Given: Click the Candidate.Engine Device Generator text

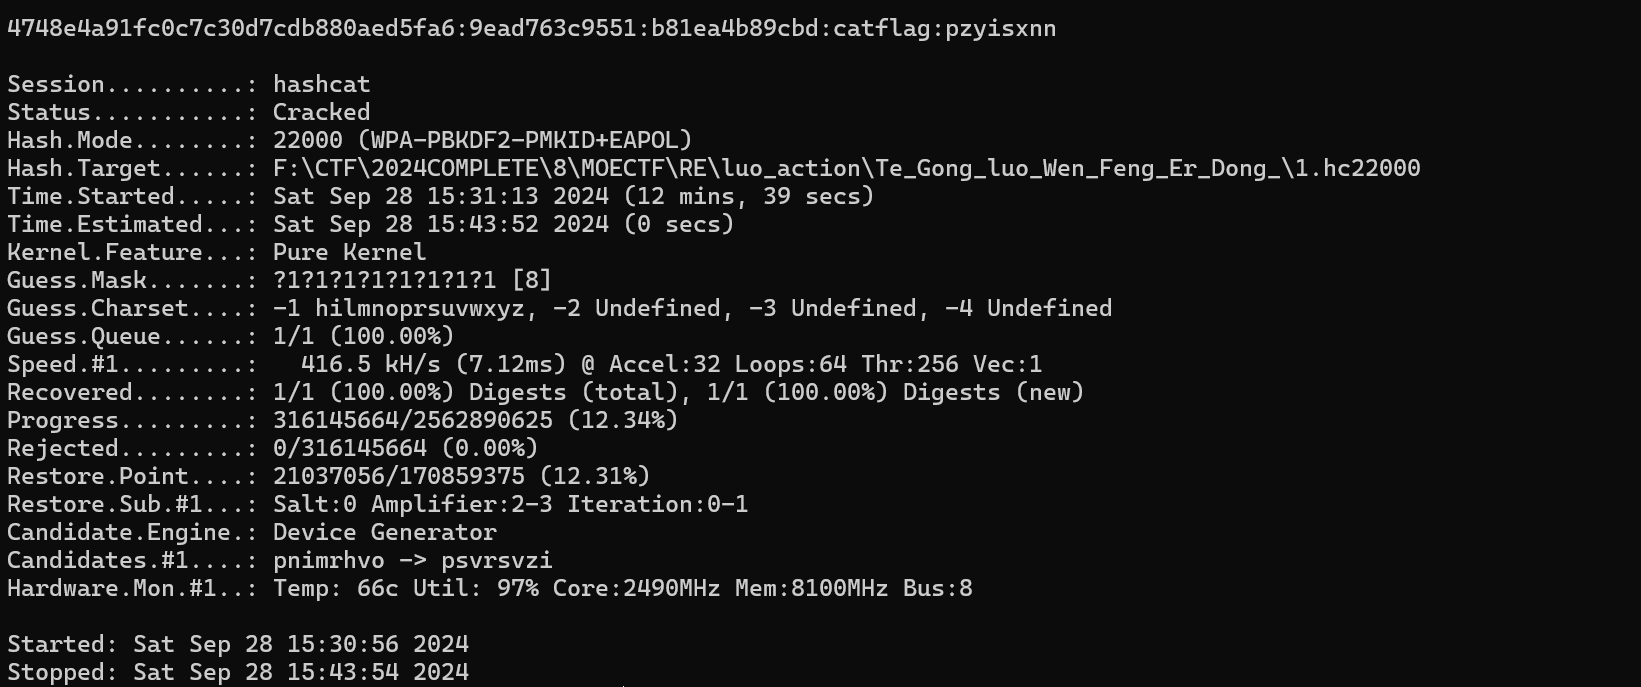Looking at the screenshot, I should 384,533.
